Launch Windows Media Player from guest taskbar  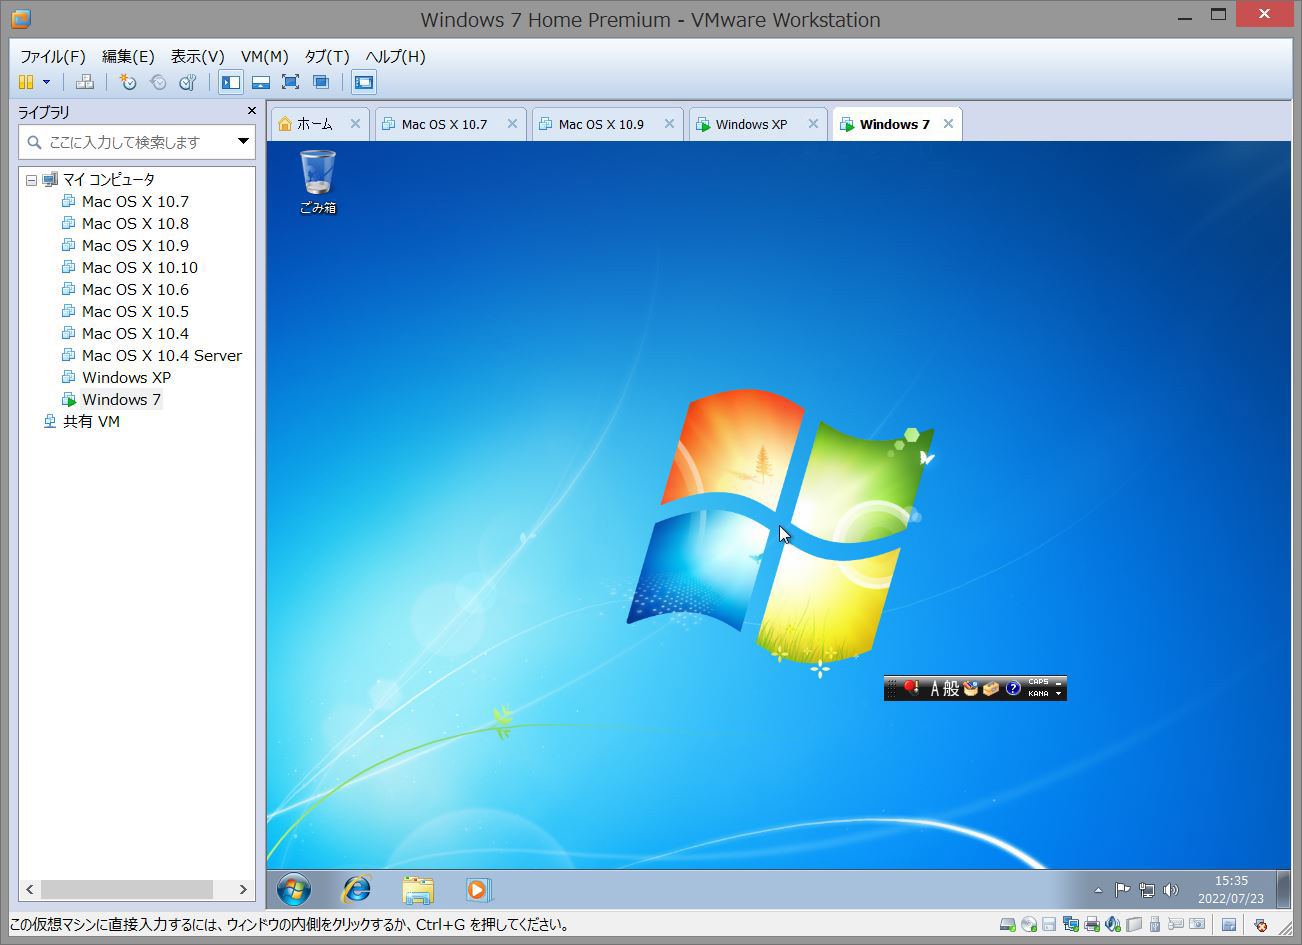pyautogui.click(x=478, y=889)
